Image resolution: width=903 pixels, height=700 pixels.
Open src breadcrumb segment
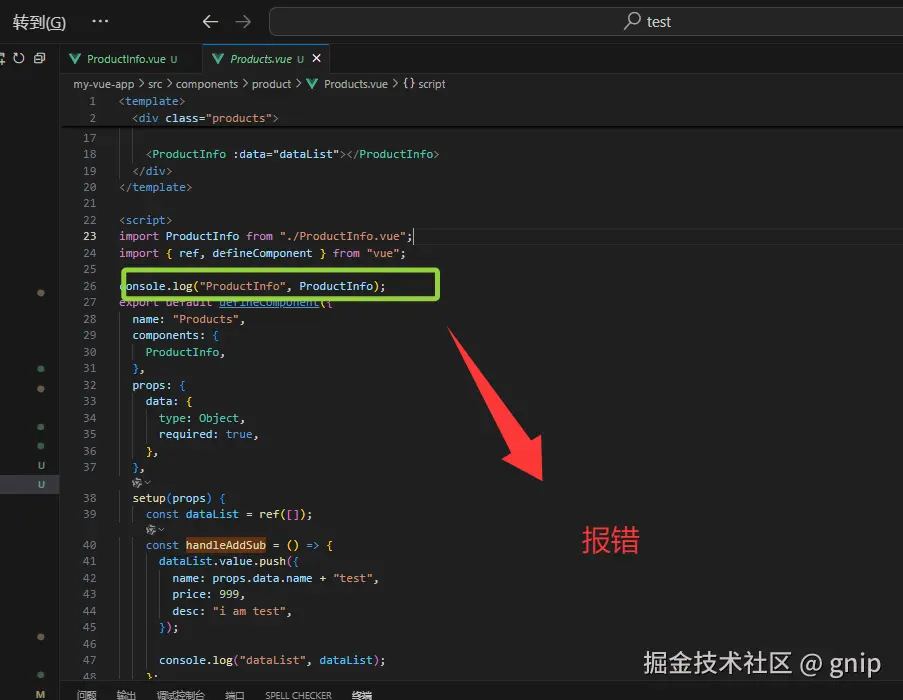[x=155, y=84]
